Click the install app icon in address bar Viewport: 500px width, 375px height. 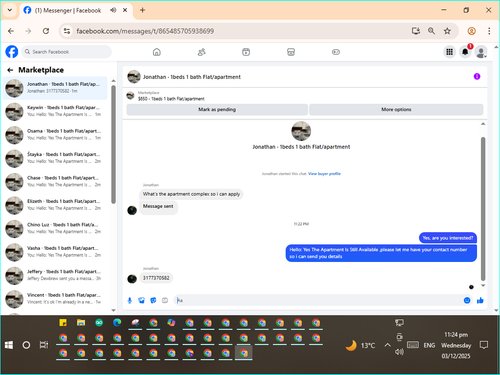(416, 31)
